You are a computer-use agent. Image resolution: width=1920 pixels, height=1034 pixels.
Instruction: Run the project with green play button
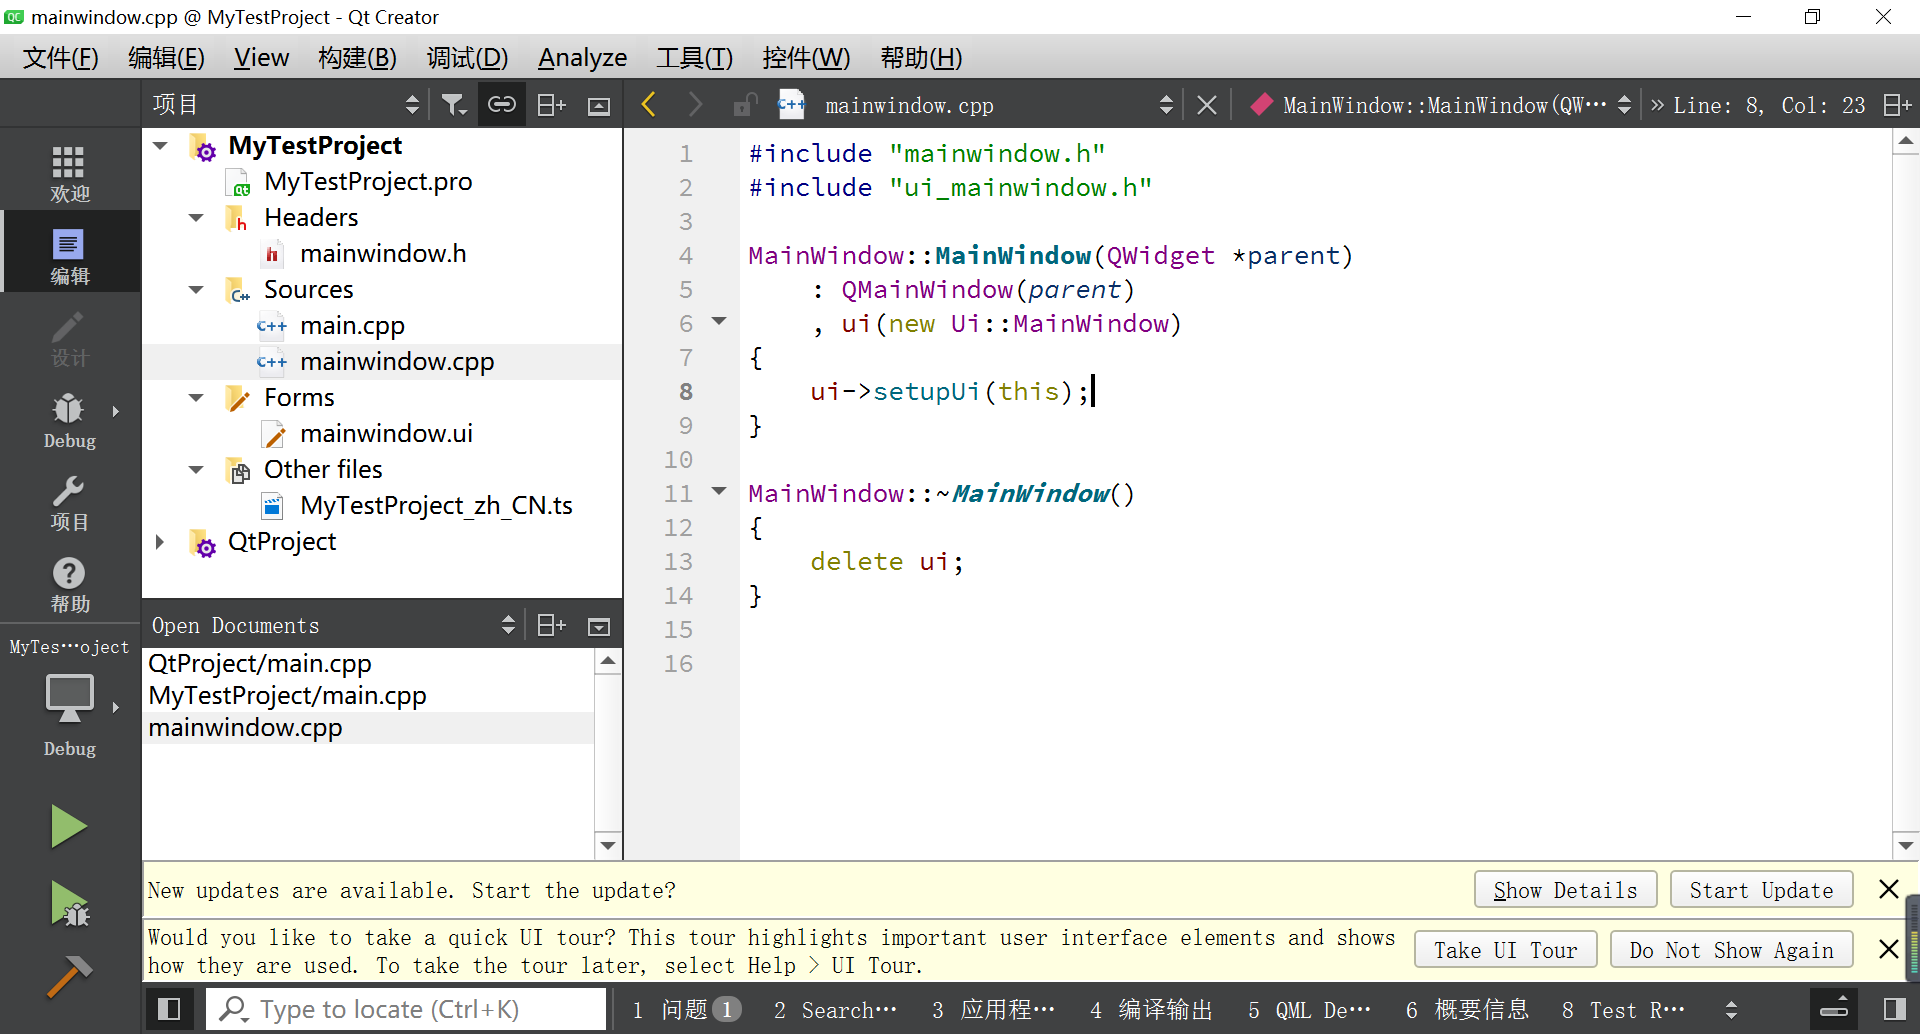tap(69, 827)
